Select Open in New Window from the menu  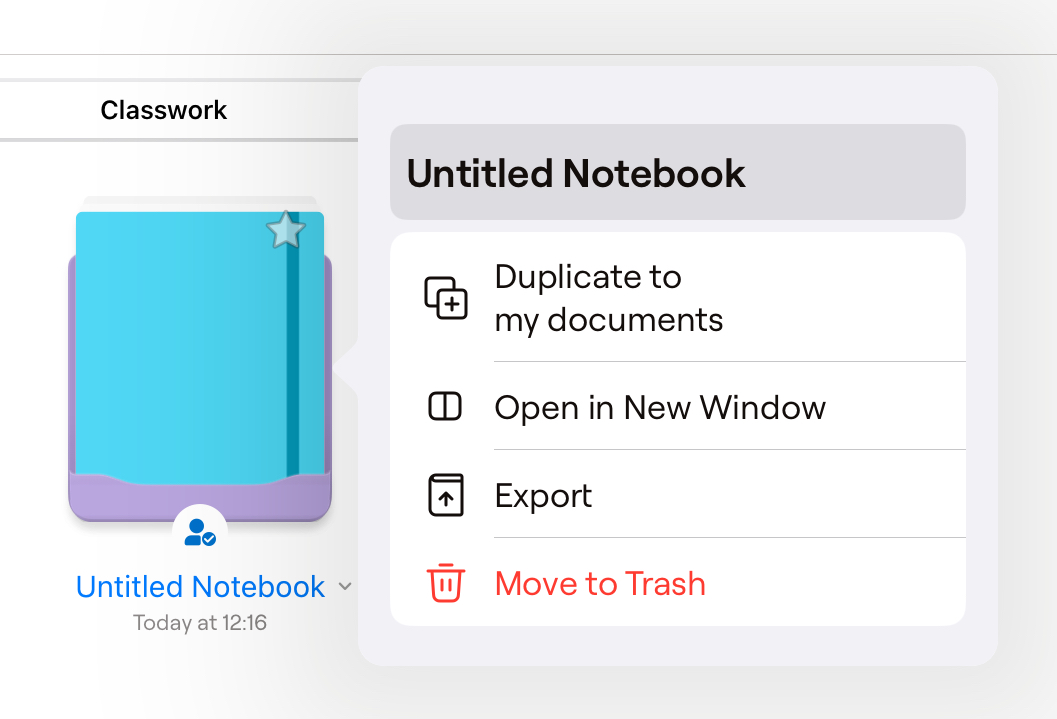(x=660, y=407)
